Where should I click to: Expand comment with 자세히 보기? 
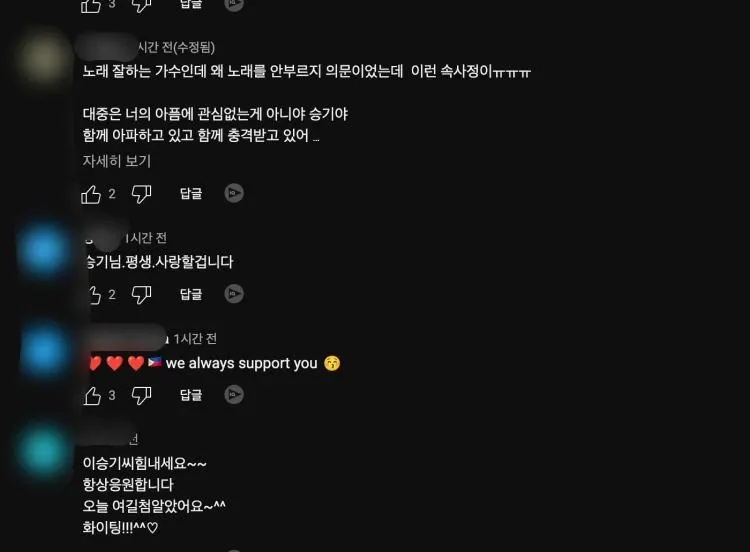pyautogui.click(x=117, y=161)
